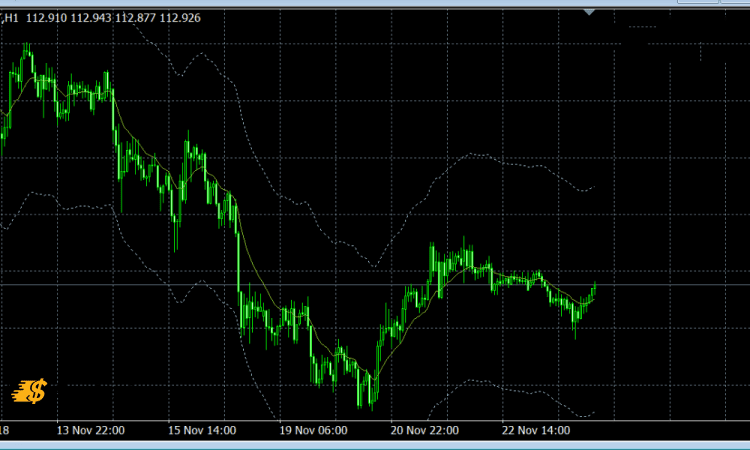
Task: Click the 19 Nov 06:00 time axis label
Action: tap(313, 430)
